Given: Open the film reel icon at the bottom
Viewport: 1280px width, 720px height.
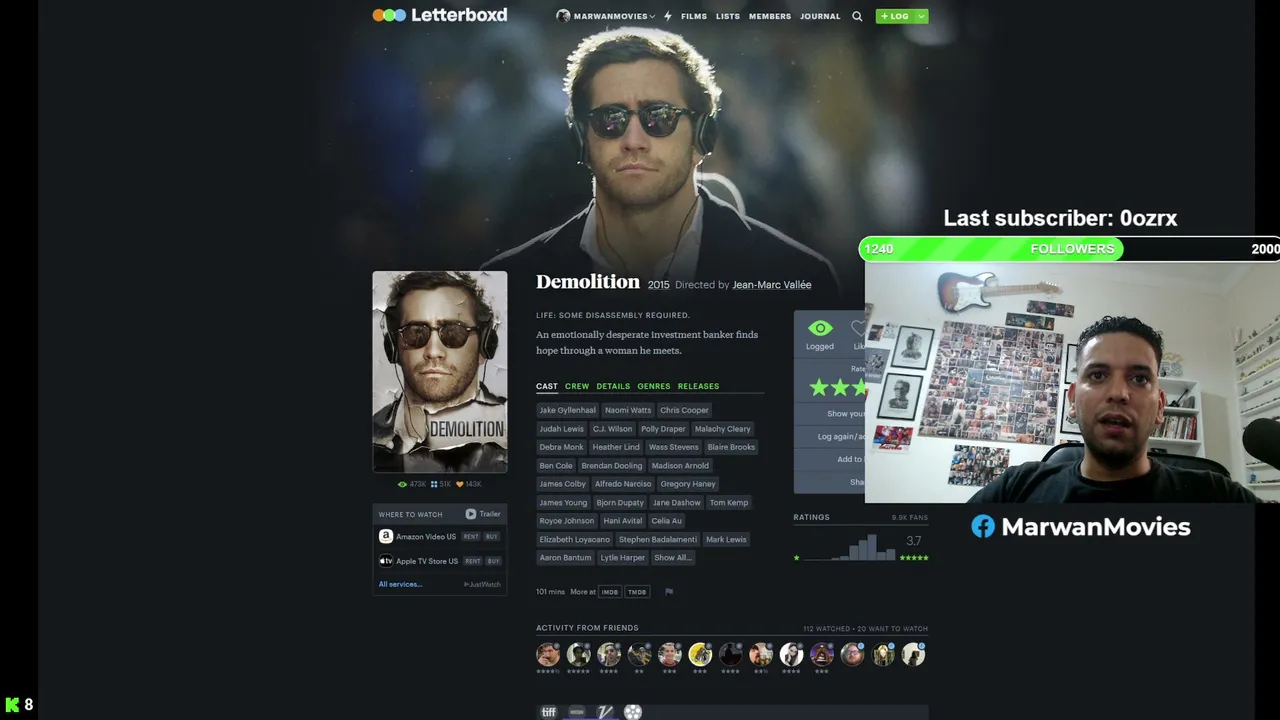Looking at the screenshot, I should (x=633, y=712).
